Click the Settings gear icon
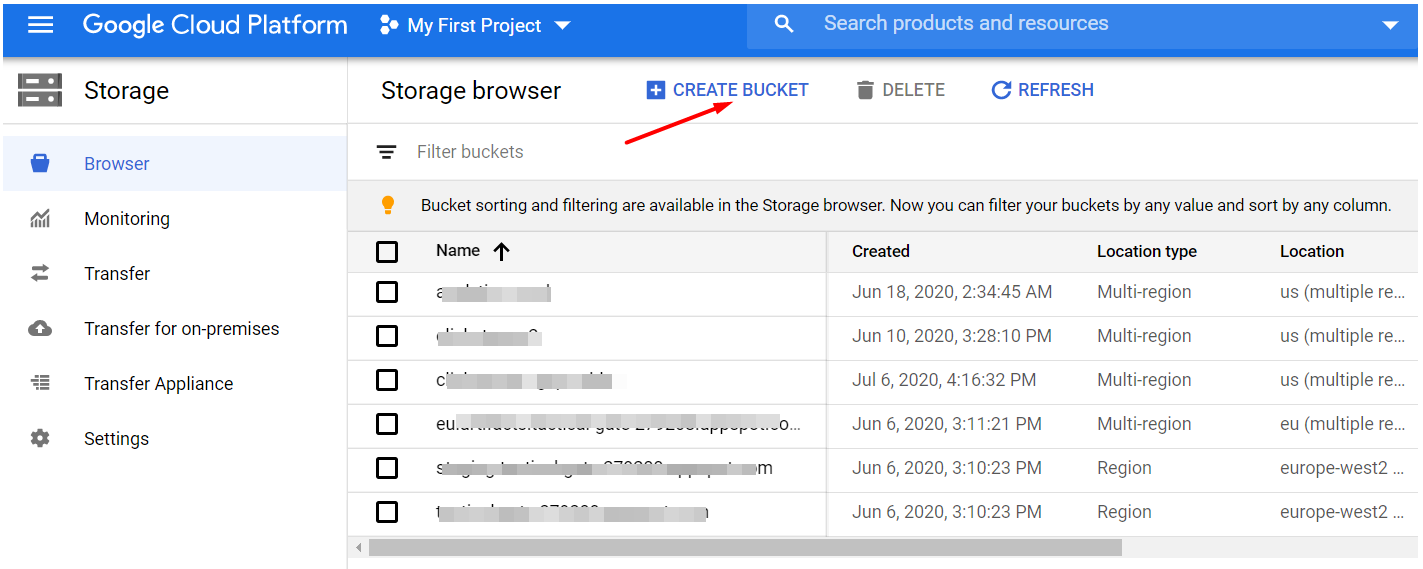The height and width of the screenshot is (569, 1423). [40, 438]
